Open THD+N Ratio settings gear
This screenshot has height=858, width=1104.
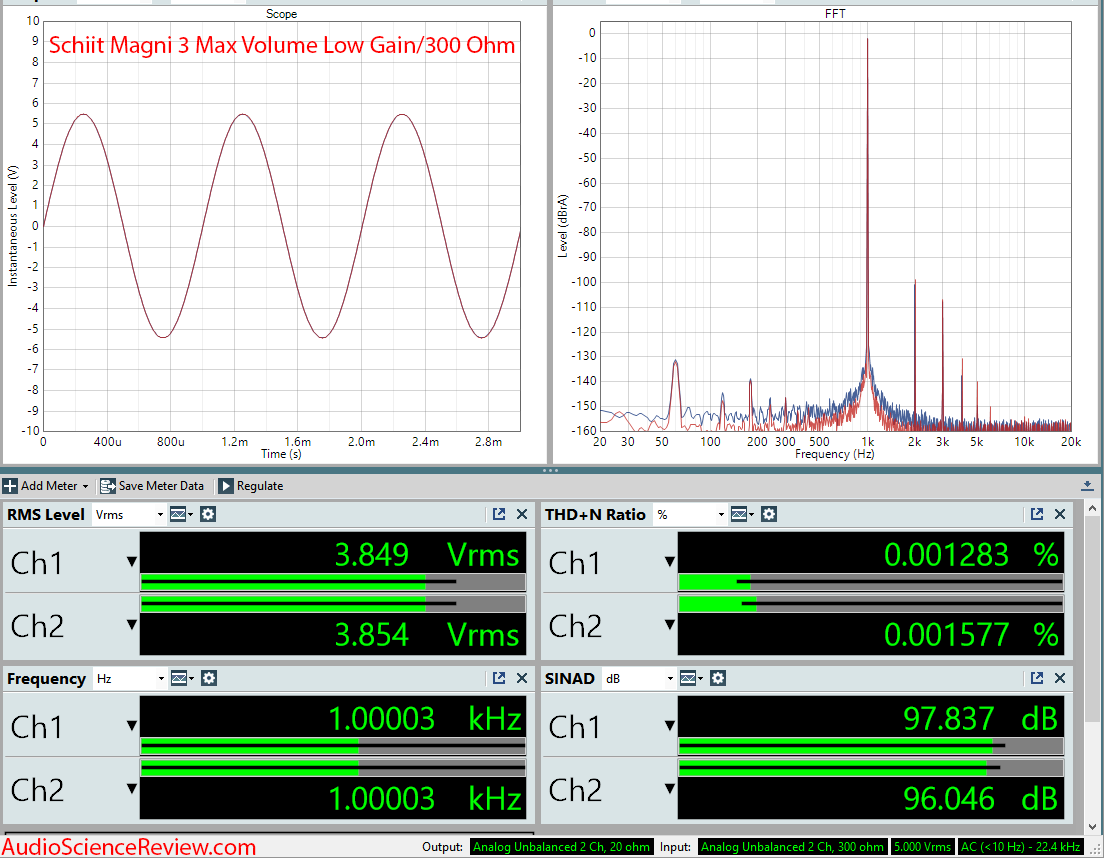click(x=769, y=515)
